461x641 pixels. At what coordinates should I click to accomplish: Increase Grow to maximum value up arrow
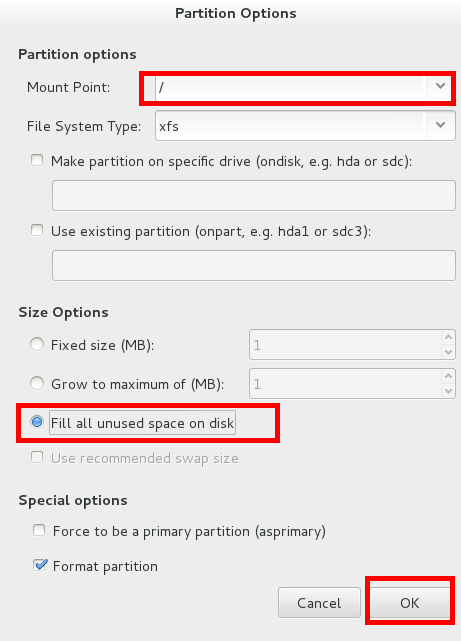click(448, 376)
